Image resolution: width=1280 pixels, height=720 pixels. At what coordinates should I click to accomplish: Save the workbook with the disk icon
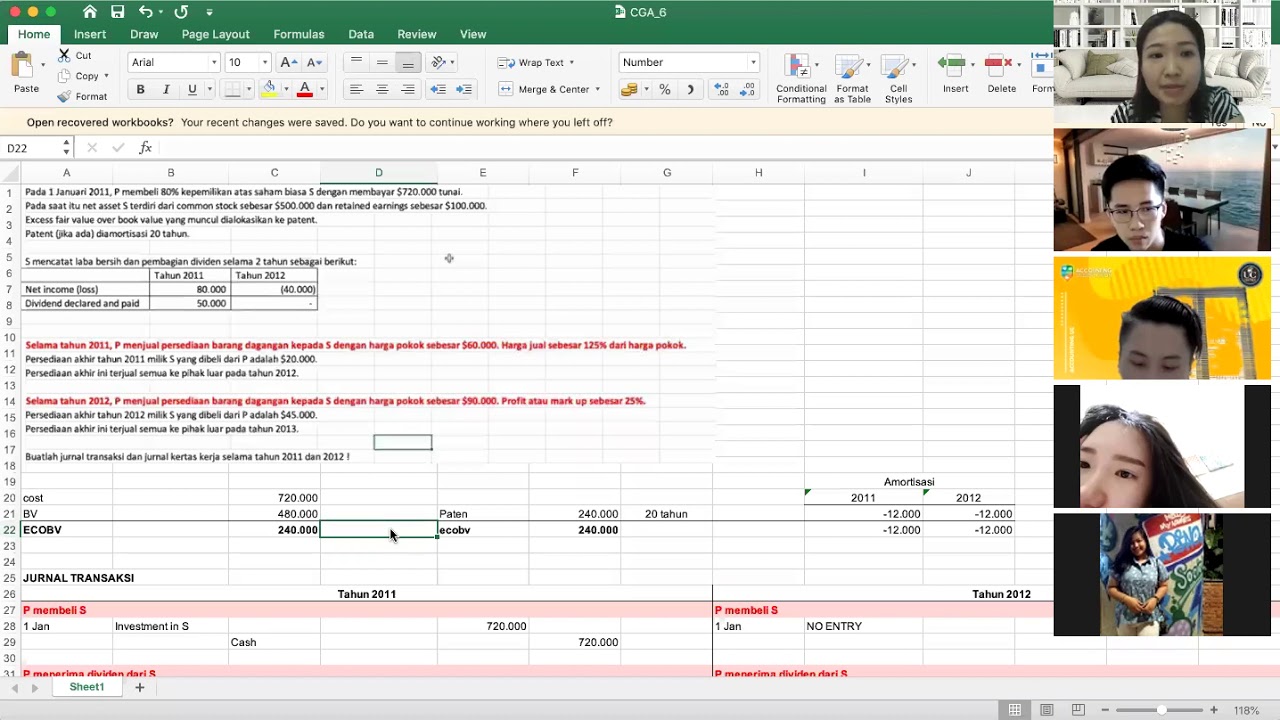pyautogui.click(x=118, y=12)
